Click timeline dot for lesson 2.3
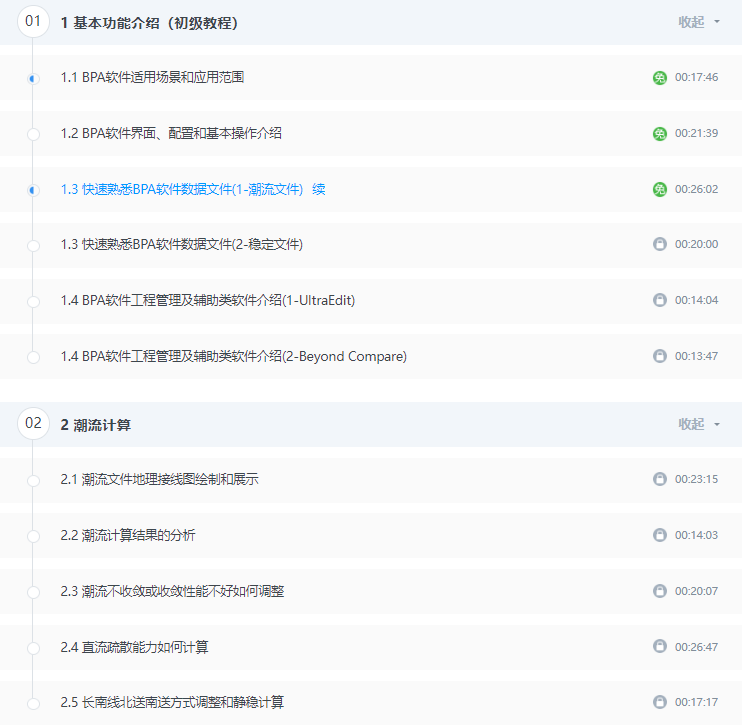Image resolution: width=742 pixels, height=725 pixels. click(33, 592)
